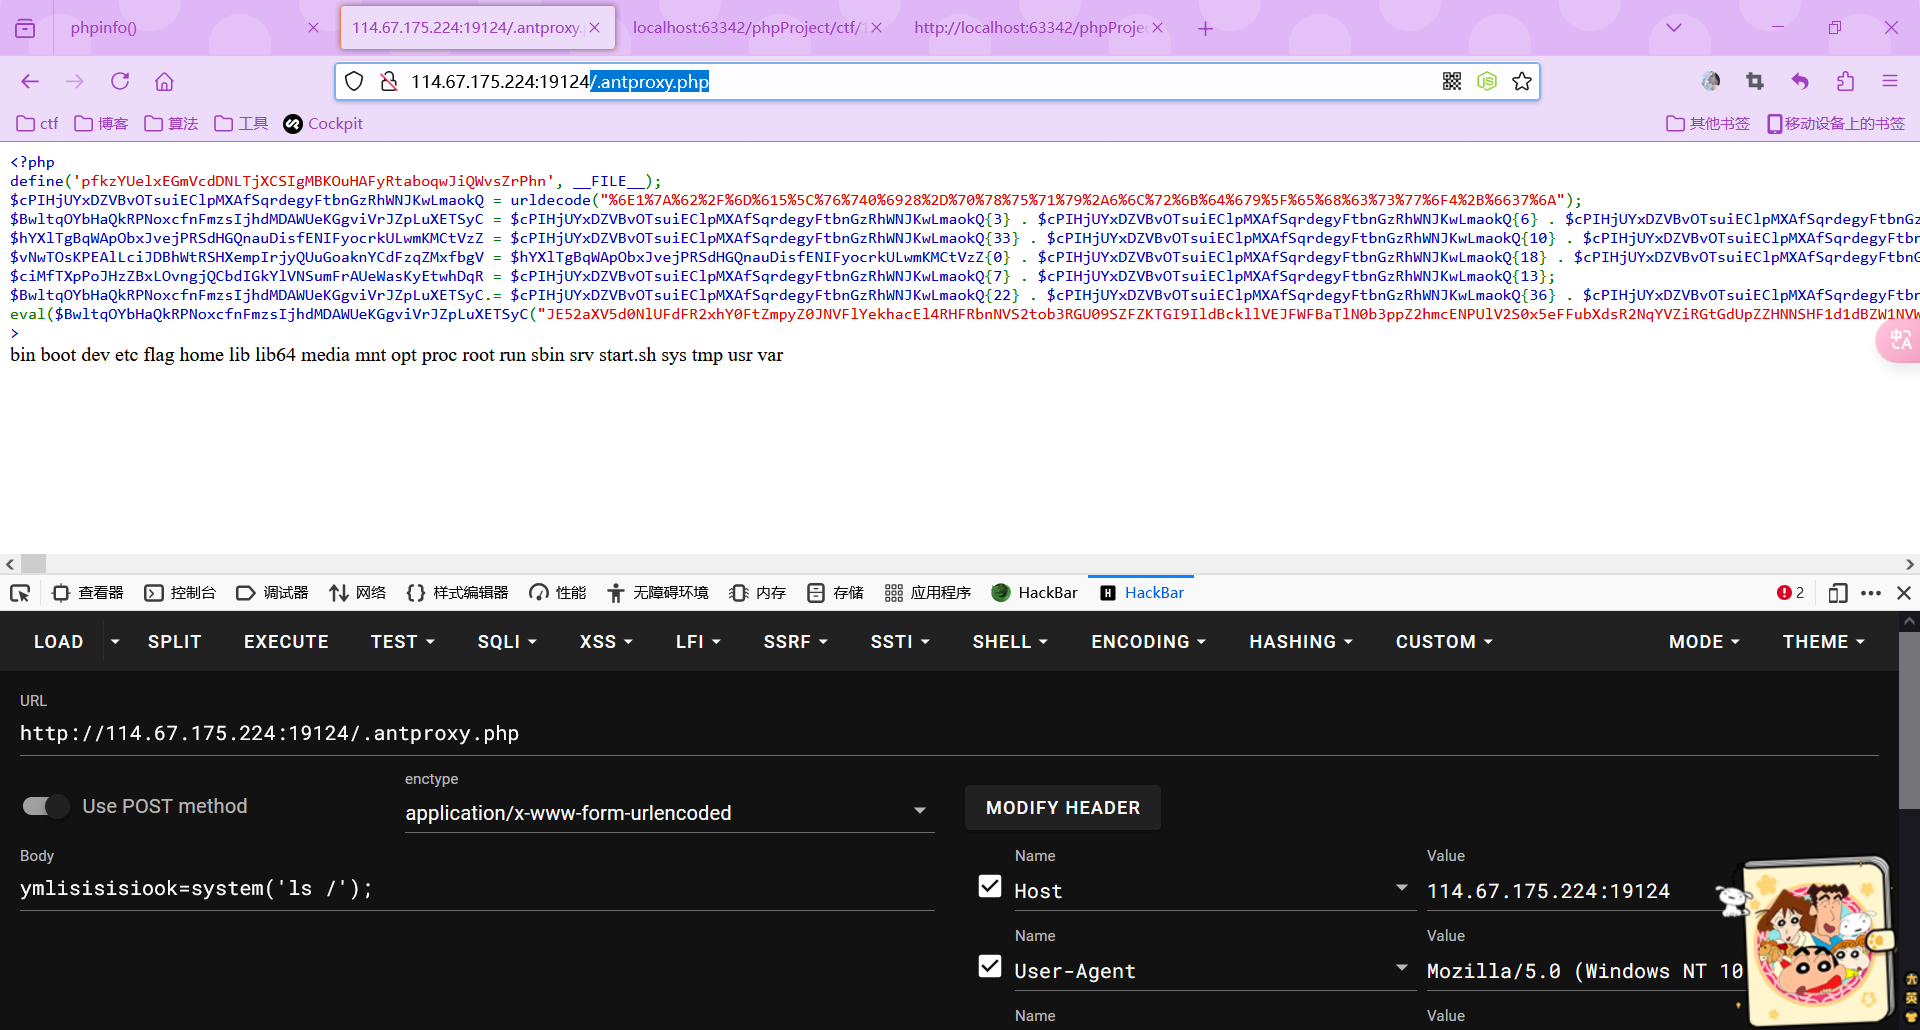Open the 查看器 inspector tab

pyautogui.click(x=87, y=593)
